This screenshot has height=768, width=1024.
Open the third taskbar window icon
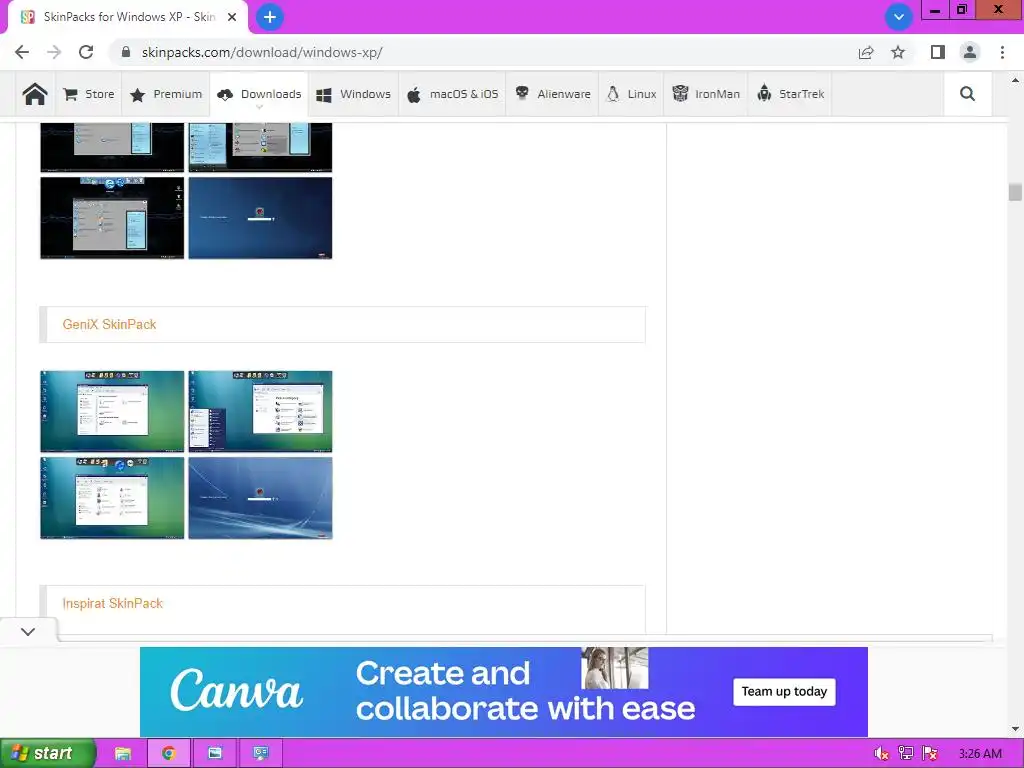click(x=215, y=753)
